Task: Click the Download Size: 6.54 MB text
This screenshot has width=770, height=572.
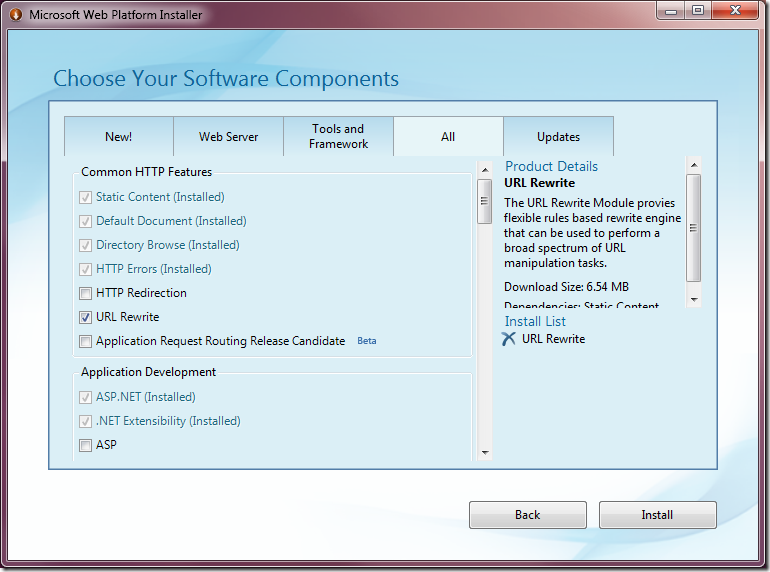Action: tap(566, 287)
